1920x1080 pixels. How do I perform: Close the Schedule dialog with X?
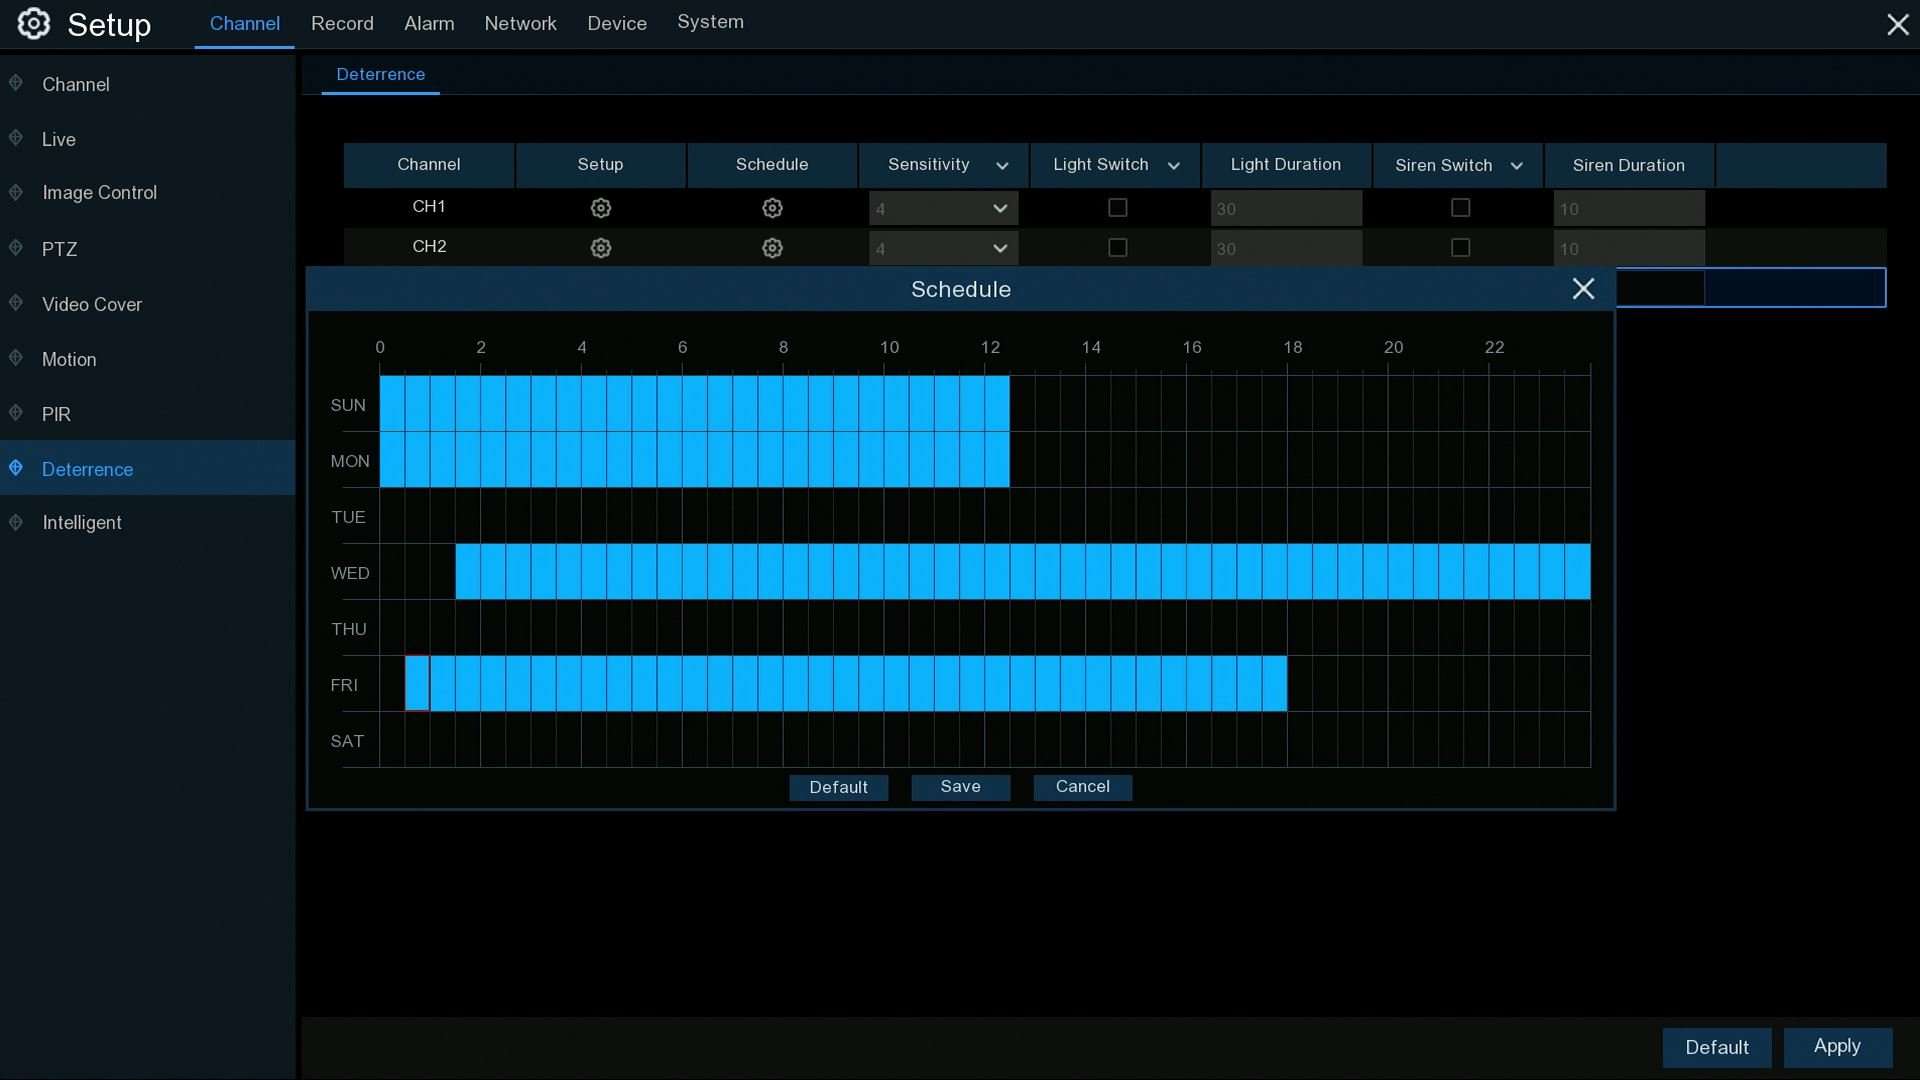click(1583, 289)
